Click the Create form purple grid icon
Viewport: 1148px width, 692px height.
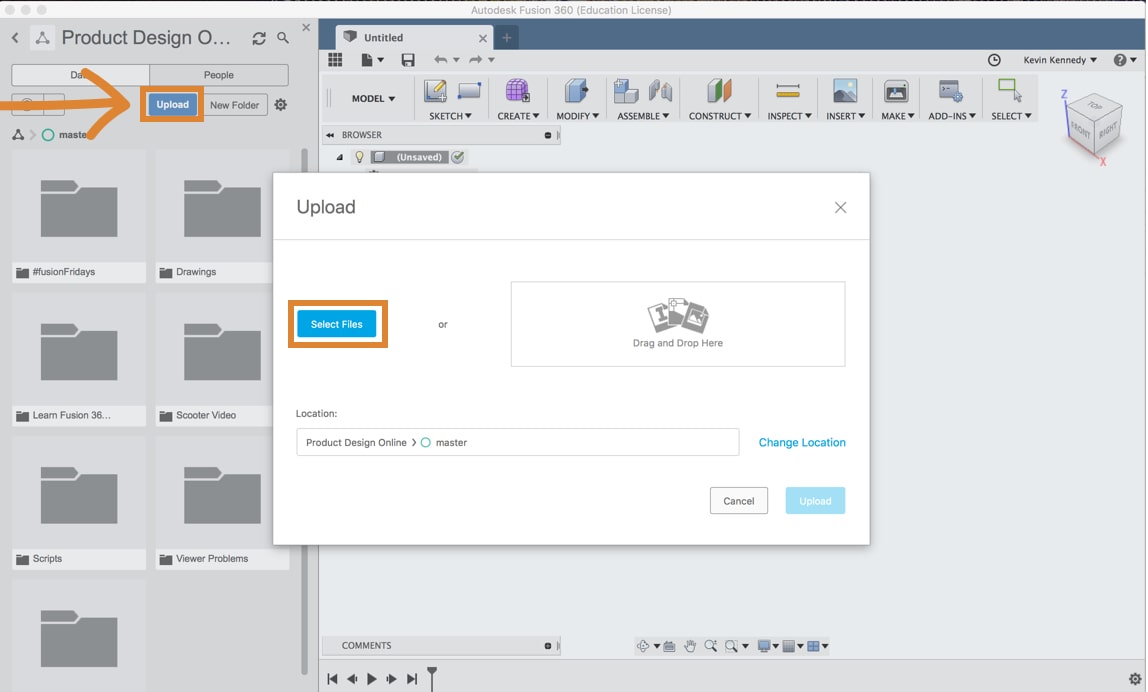[518, 92]
